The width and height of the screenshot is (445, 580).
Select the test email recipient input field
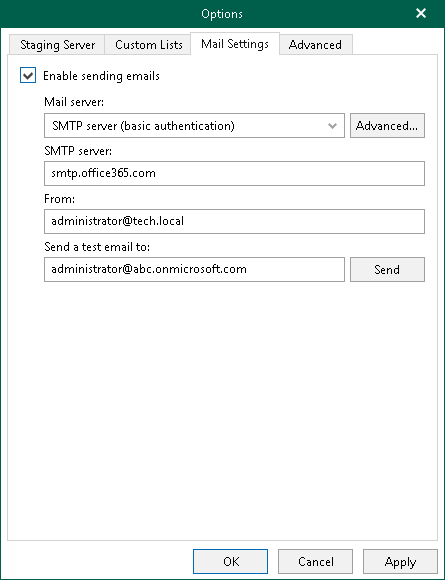click(x=195, y=269)
